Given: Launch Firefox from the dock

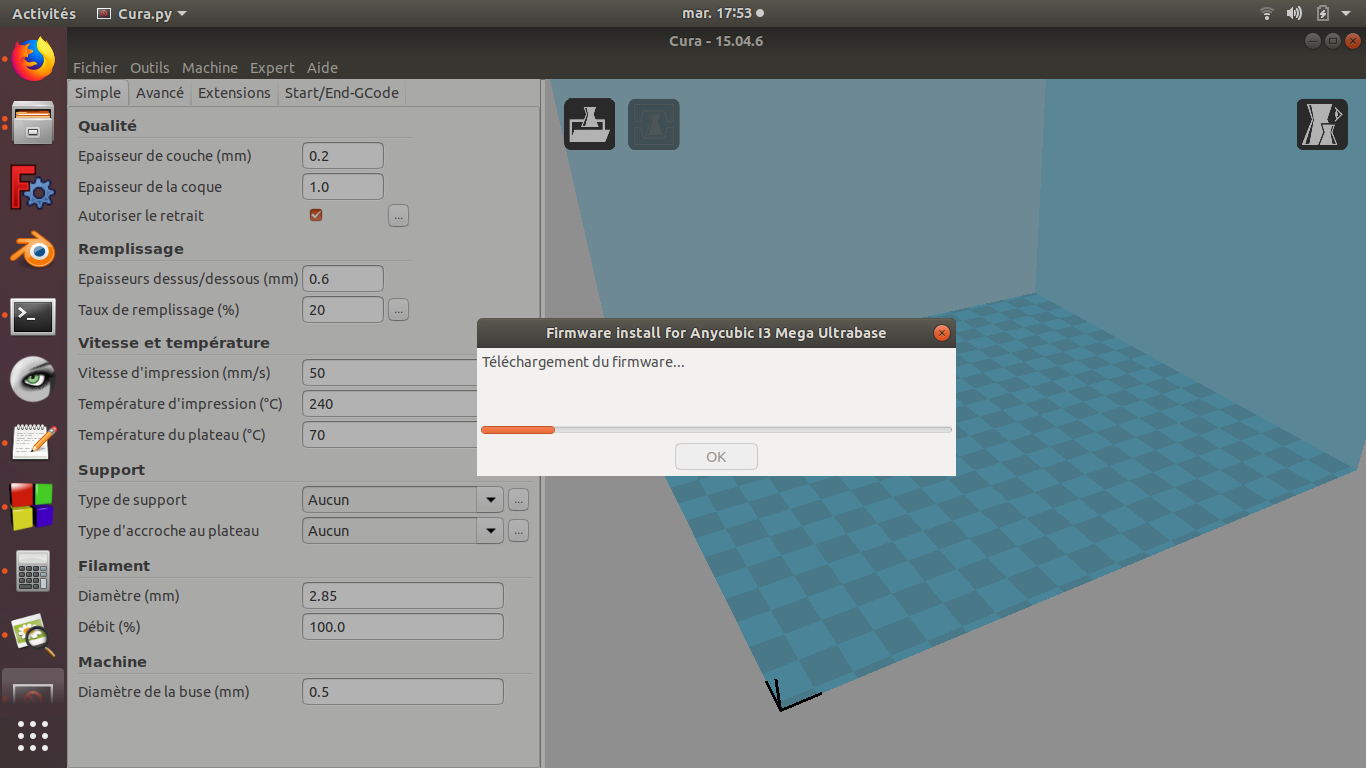Looking at the screenshot, I should click(x=33, y=60).
